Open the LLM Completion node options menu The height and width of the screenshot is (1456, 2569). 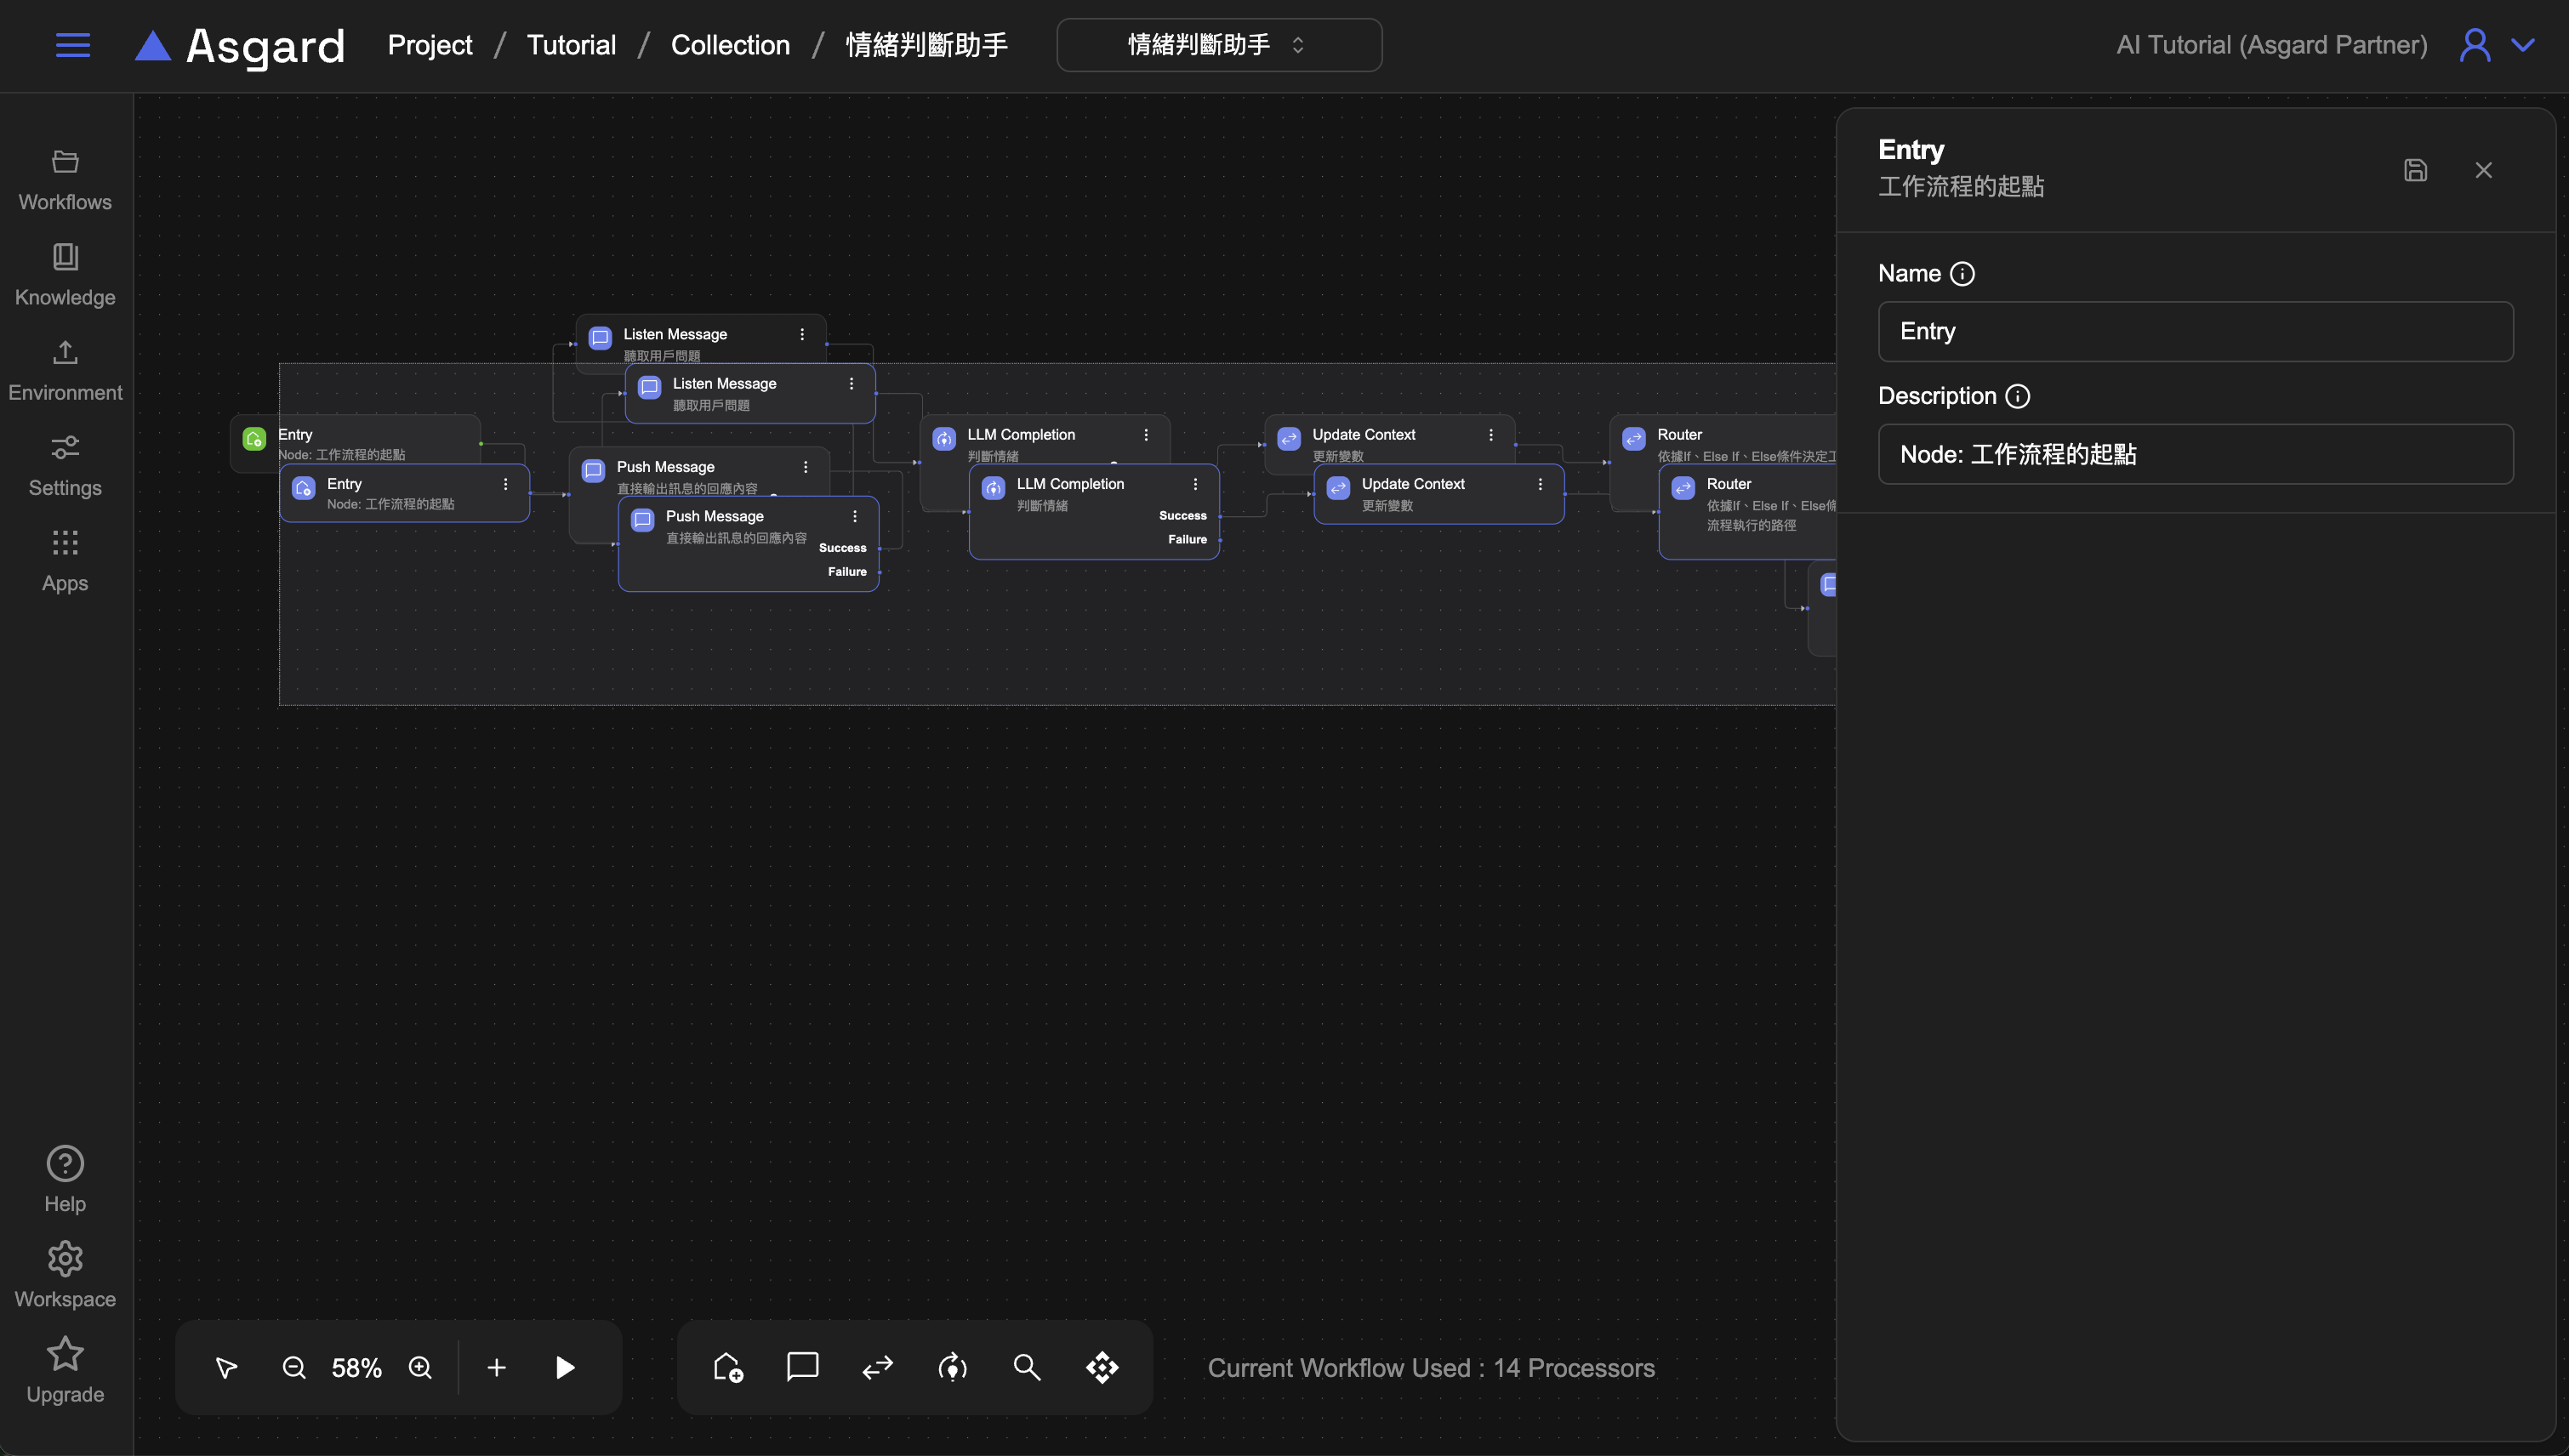pyautogui.click(x=1195, y=484)
